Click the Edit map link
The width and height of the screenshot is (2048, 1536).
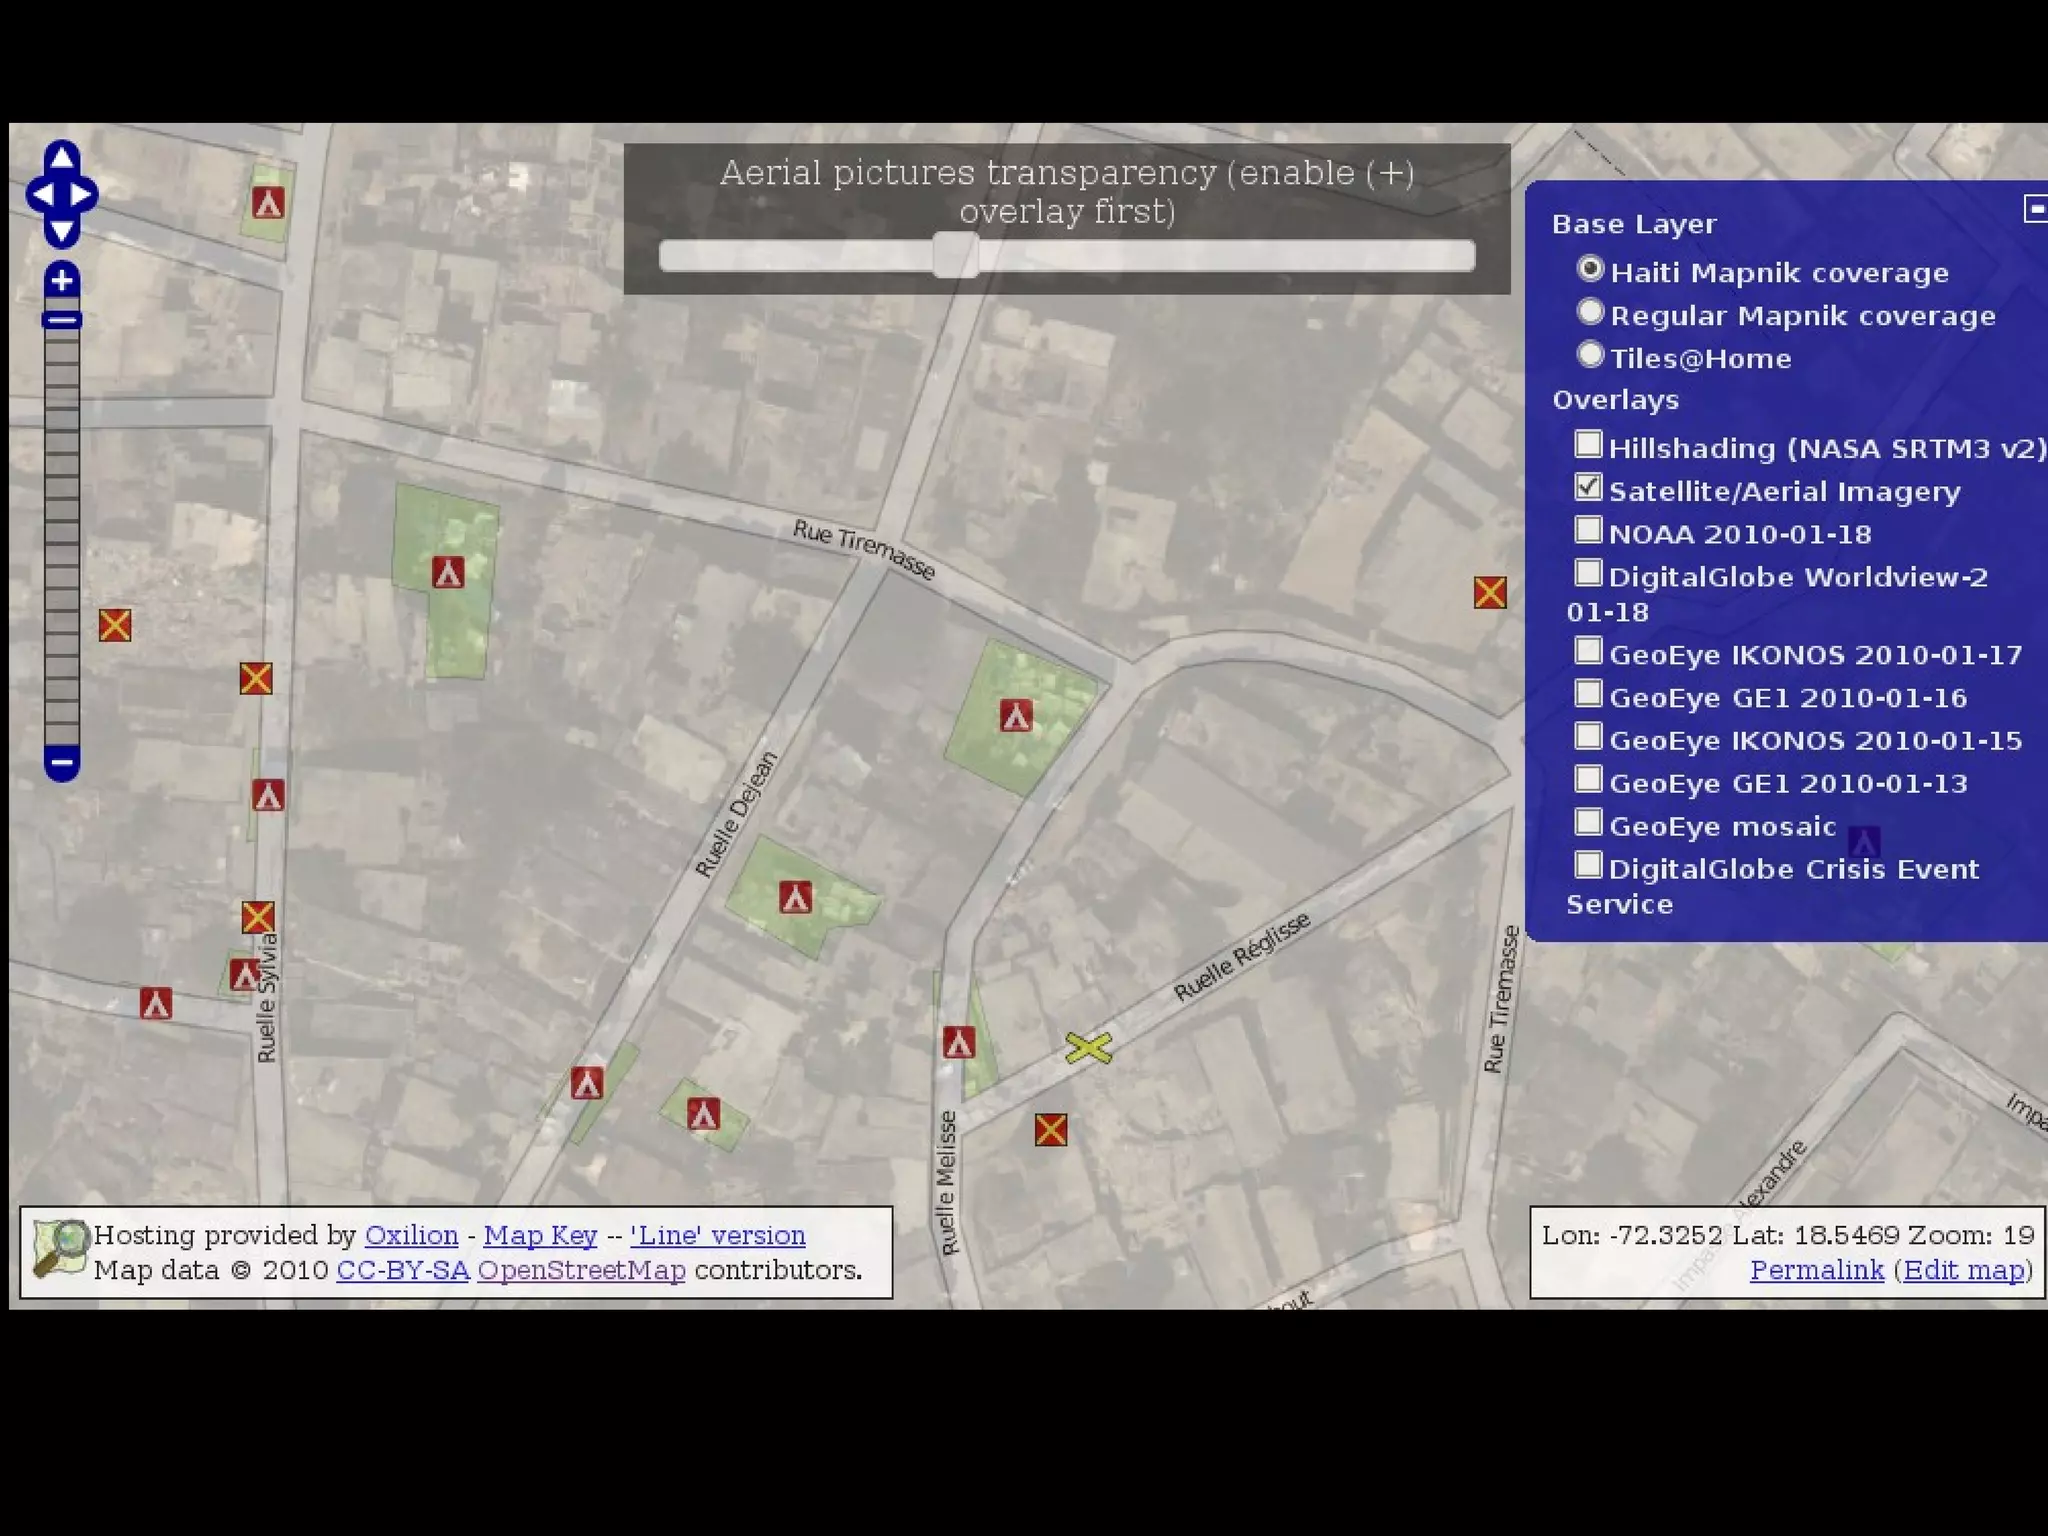(1963, 1271)
